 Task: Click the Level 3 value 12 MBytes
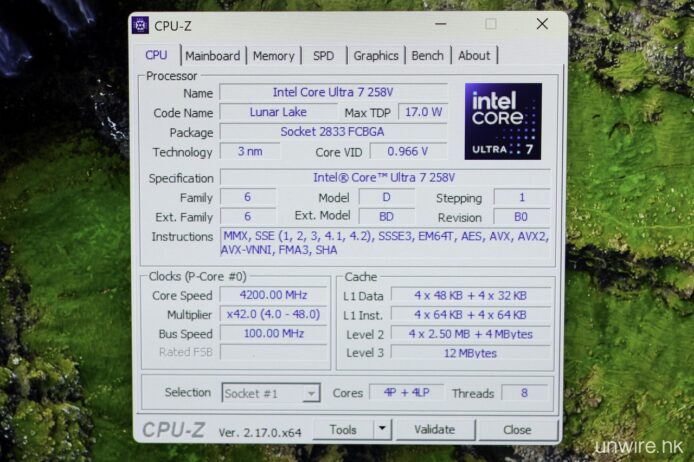pos(470,353)
